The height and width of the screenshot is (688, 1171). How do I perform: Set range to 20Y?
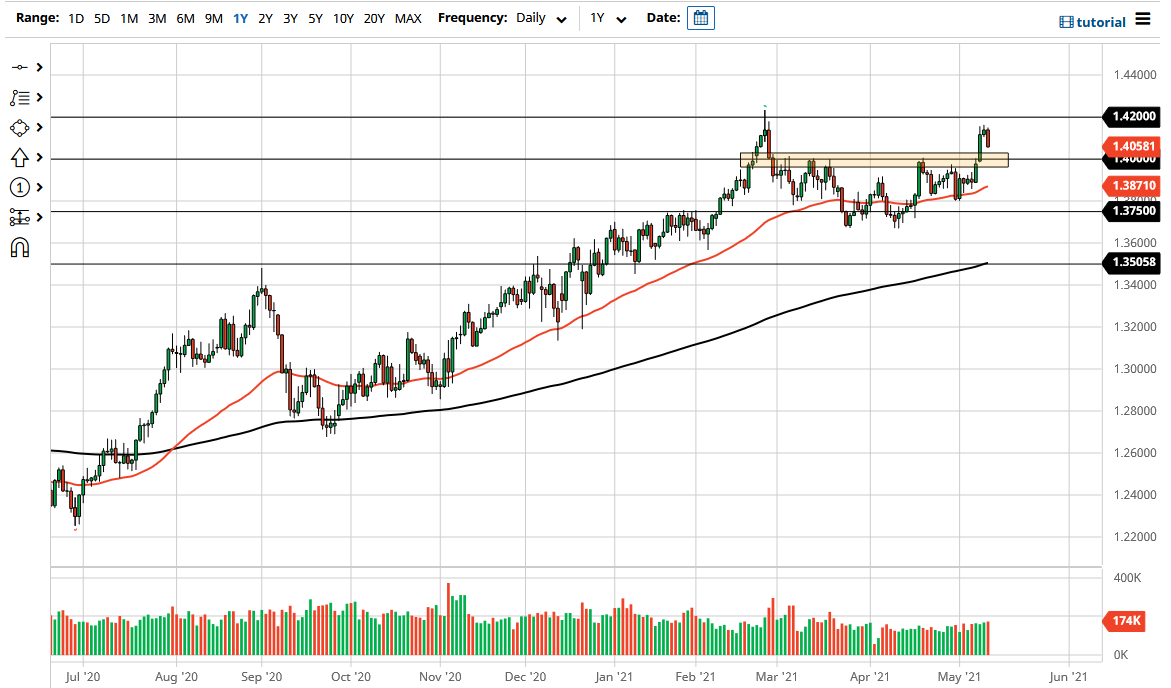click(x=374, y=19)
